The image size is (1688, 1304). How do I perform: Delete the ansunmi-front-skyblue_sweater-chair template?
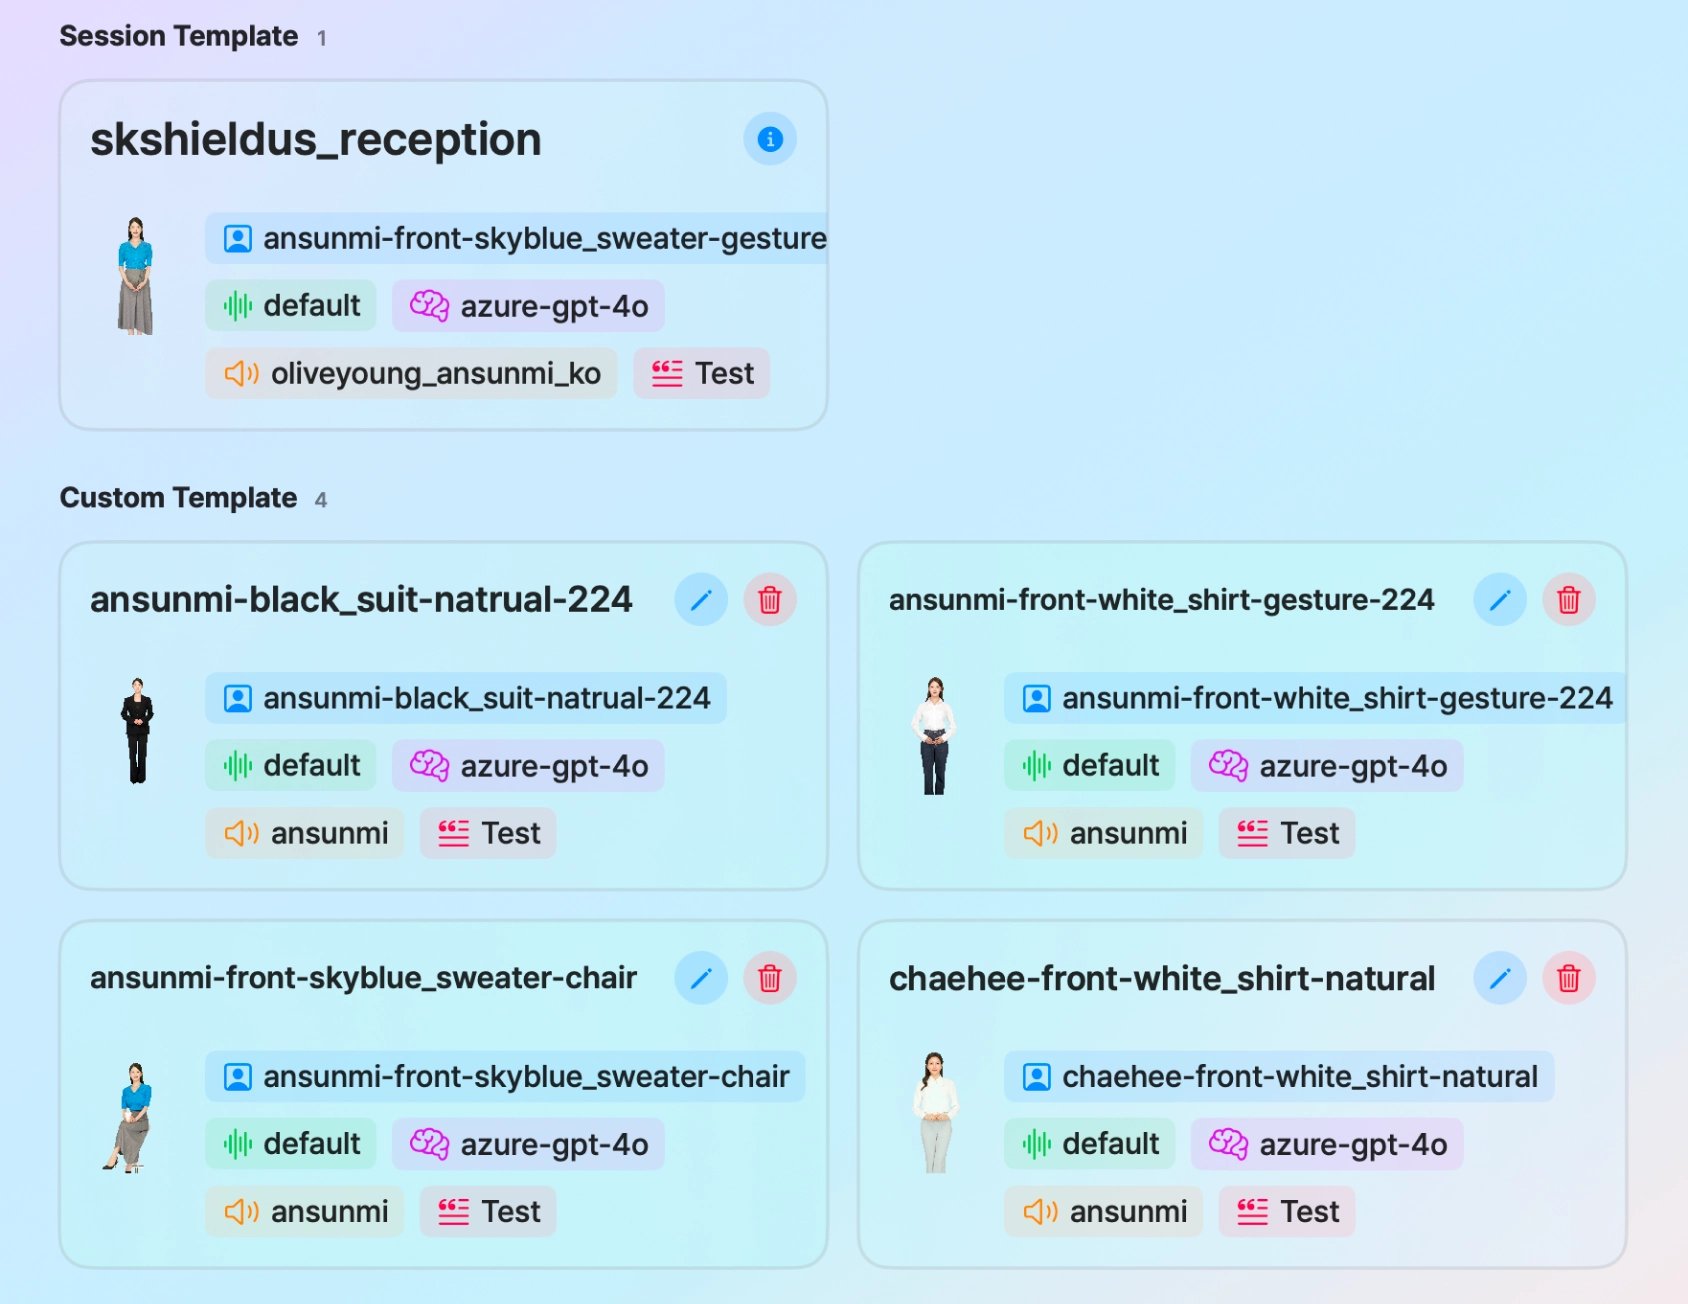[x=769, y=978]
